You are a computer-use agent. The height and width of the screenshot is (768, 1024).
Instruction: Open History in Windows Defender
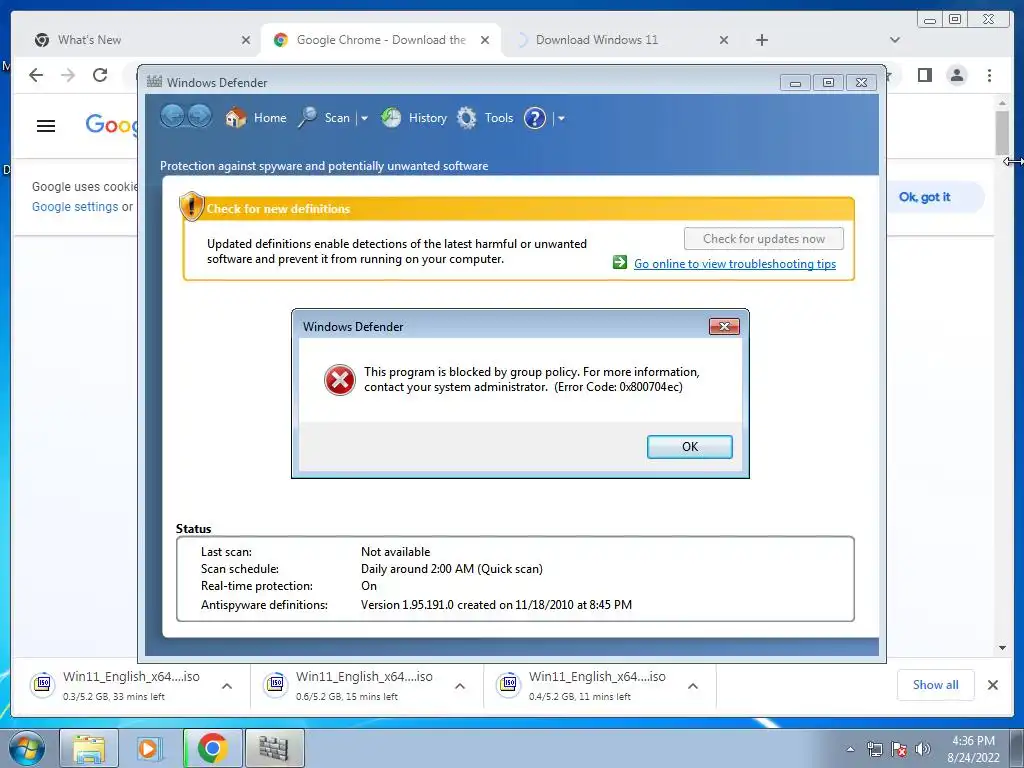pyautogui.click(x=414, y=118)
